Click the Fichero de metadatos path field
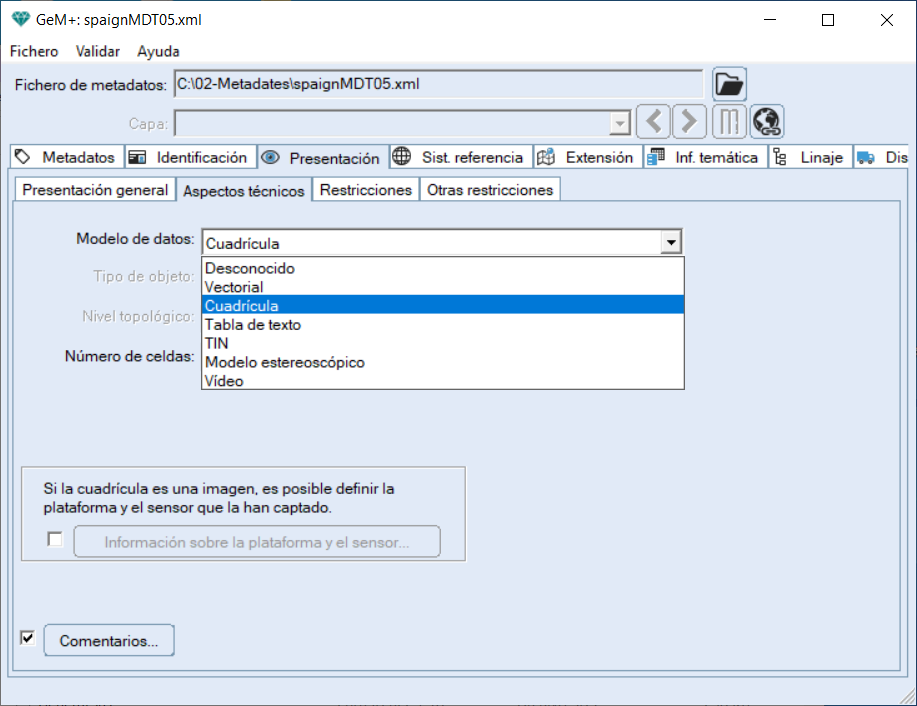The width and height of the screenshot is (917, 706). coord(438,85)
